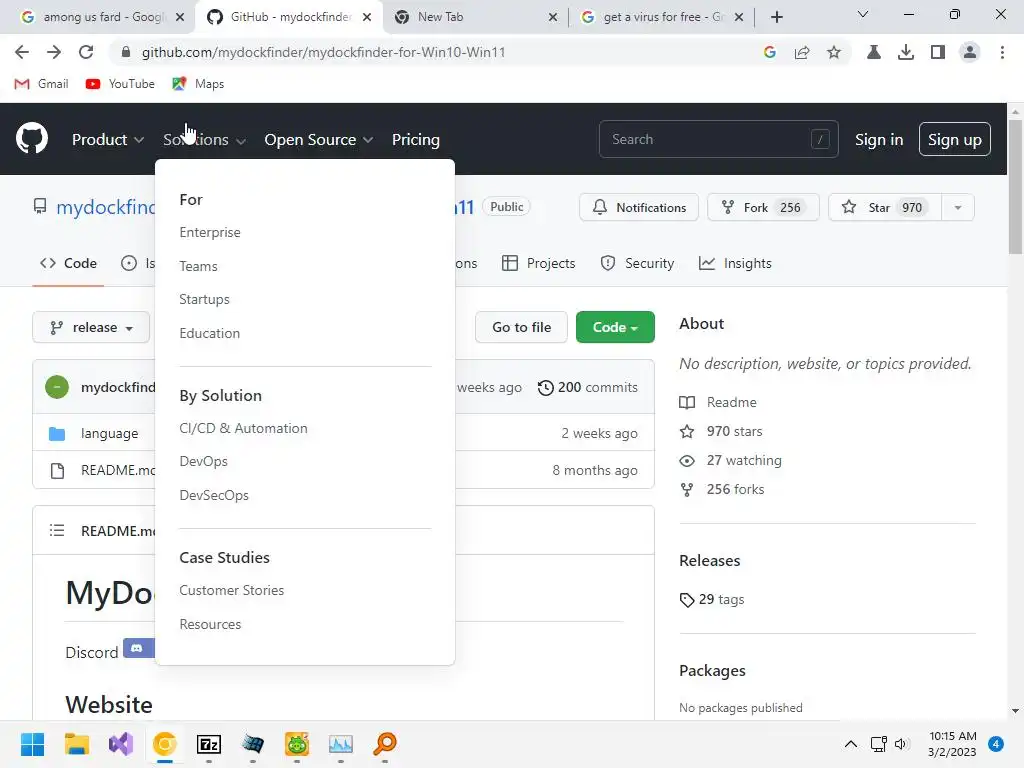The width and height of the screenshot is (1024, 768).
Task: Open Visual Studio from taskbar
Action: click(121, 744)
